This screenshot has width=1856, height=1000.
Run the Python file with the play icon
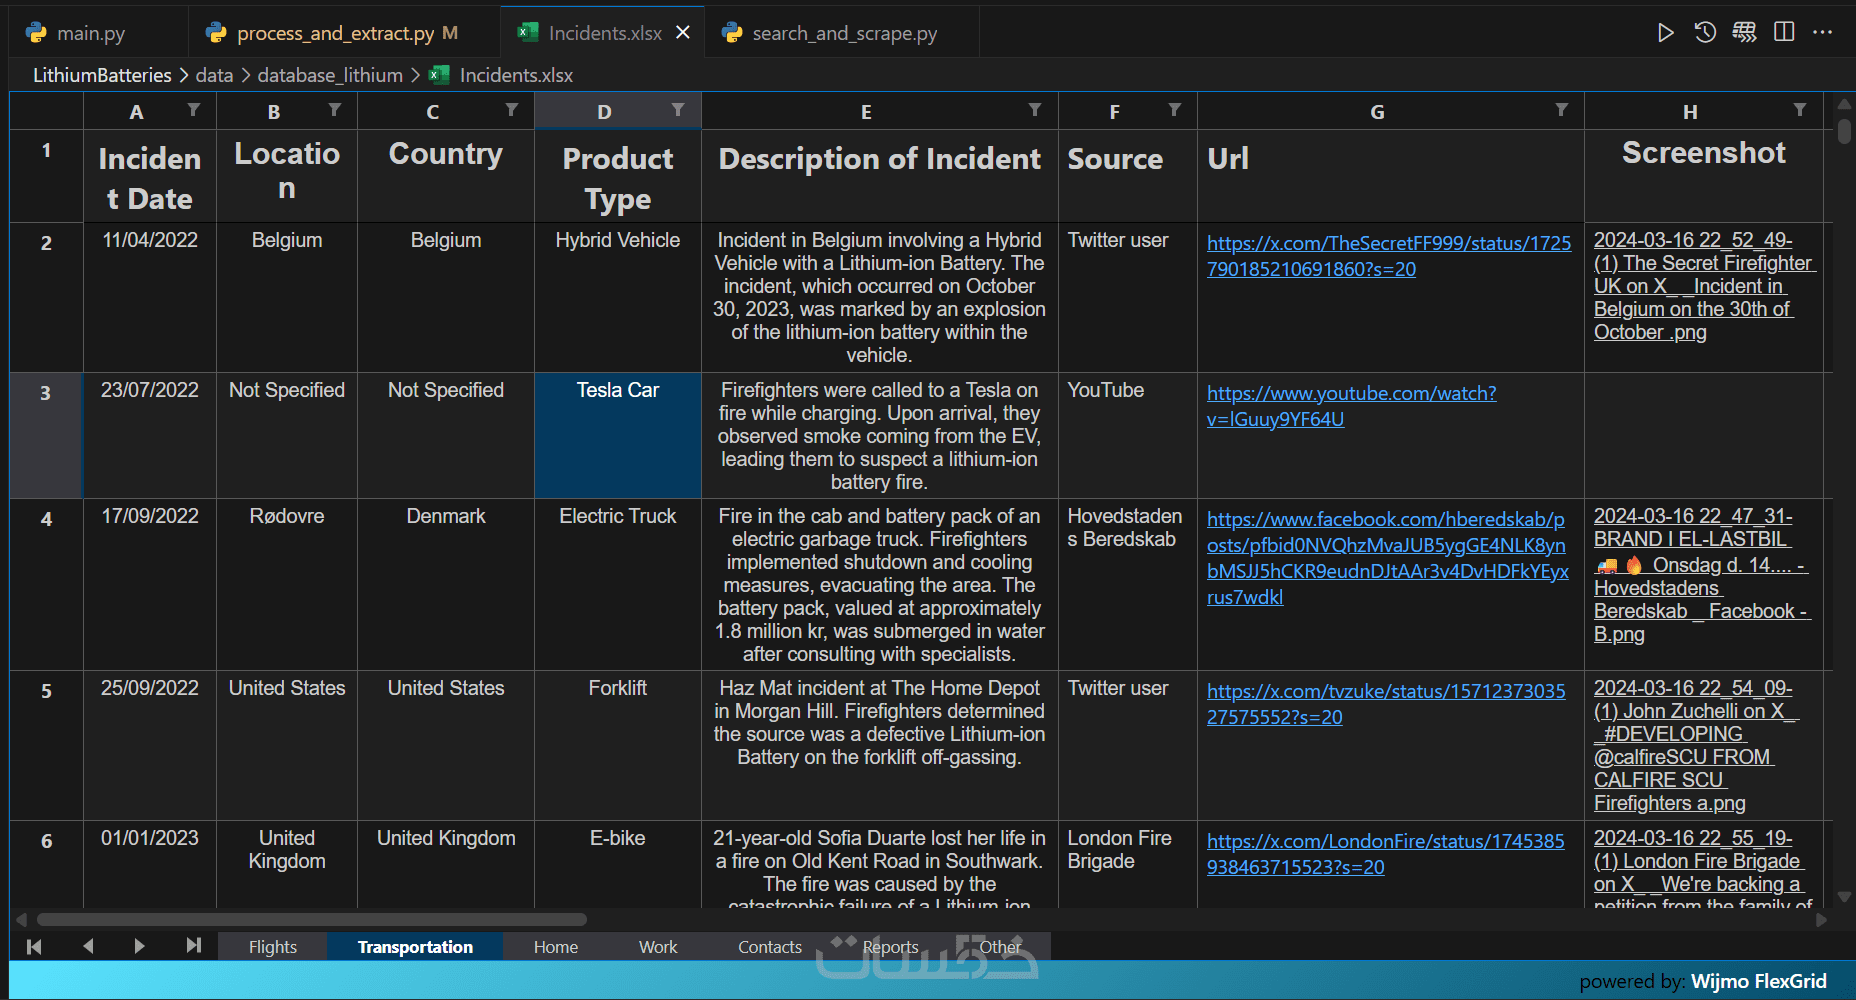click(1665, 33)
